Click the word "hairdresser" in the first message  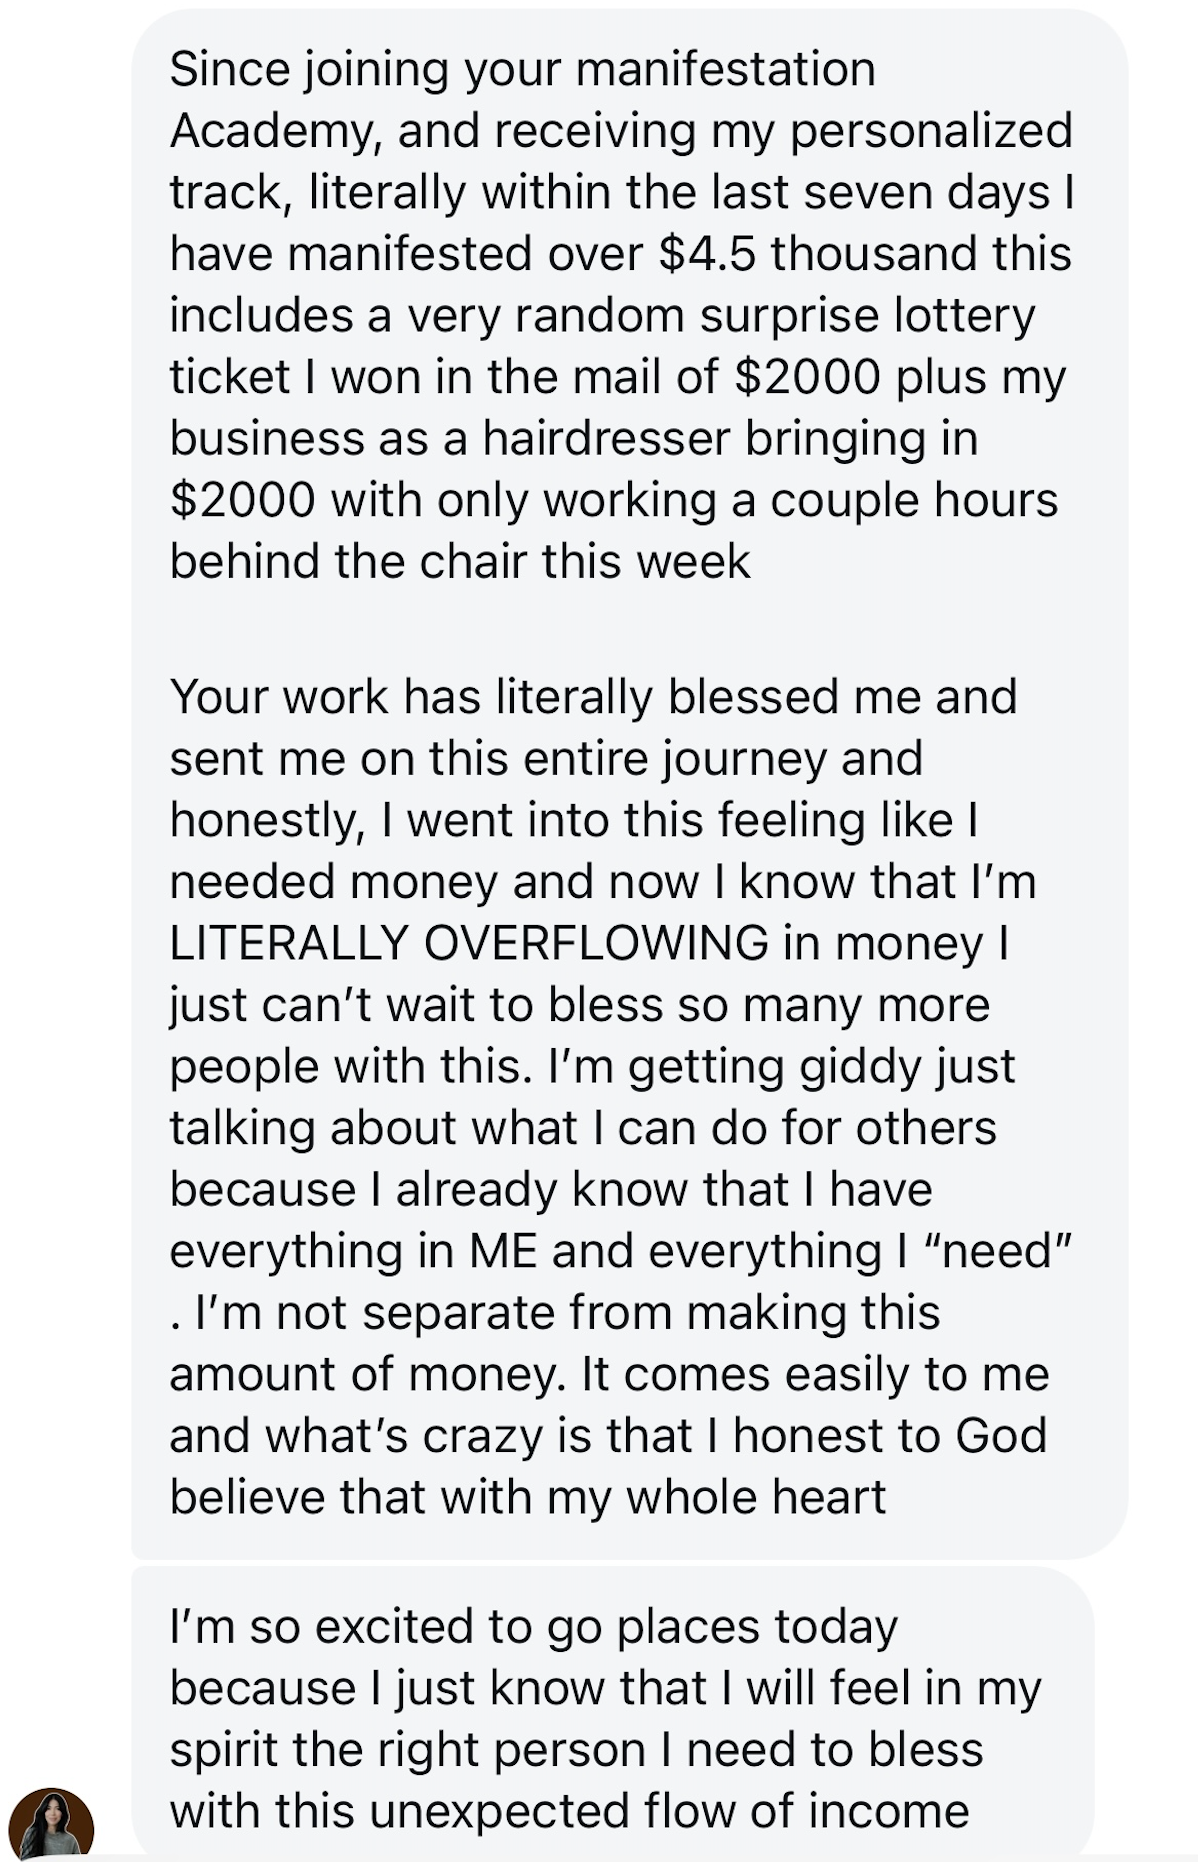click(606, 438)
